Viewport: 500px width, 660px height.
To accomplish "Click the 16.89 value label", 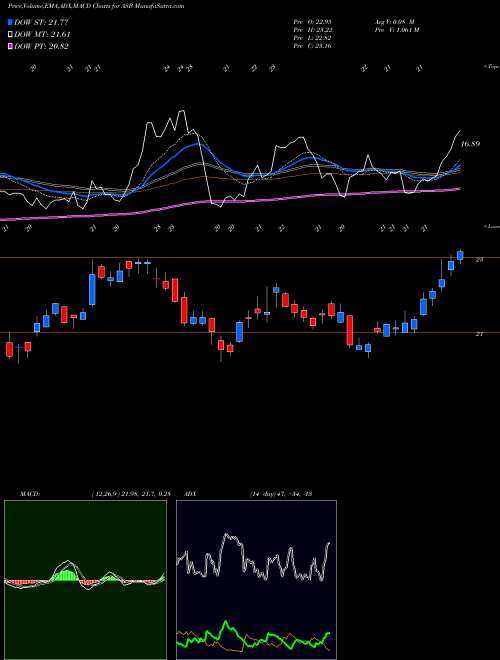I will [x=470, y=144].
